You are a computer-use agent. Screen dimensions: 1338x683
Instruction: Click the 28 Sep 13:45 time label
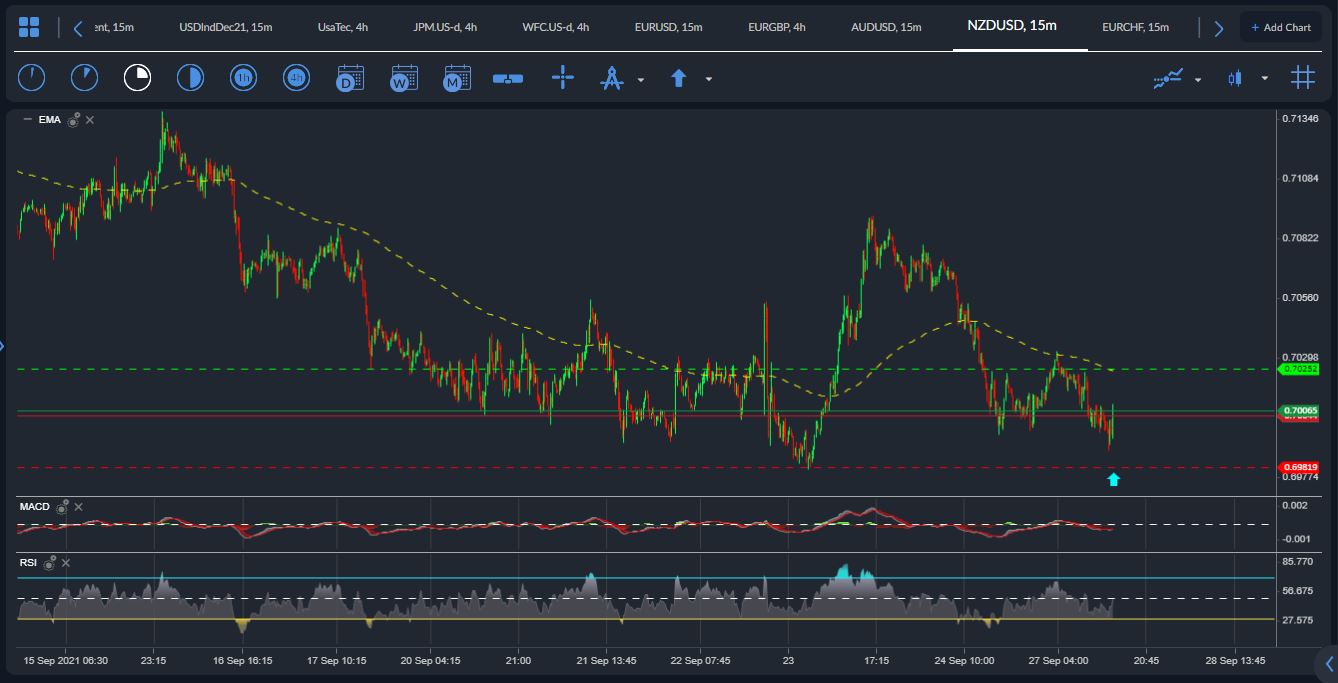[1236, 661]
